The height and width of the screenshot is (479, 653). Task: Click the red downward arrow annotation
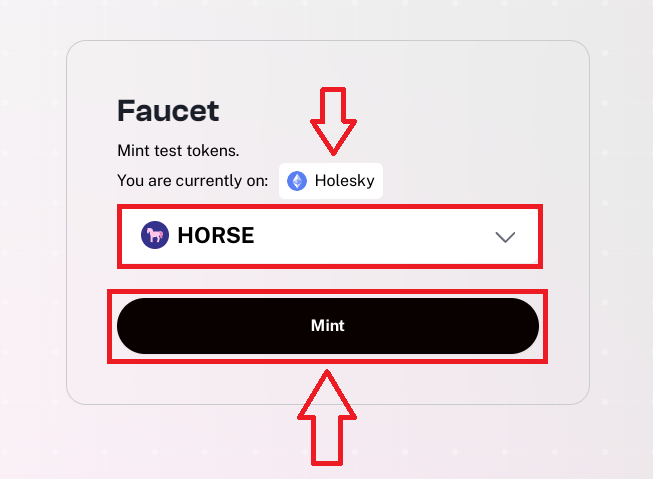pyautogui.click(x=330, y=120)
